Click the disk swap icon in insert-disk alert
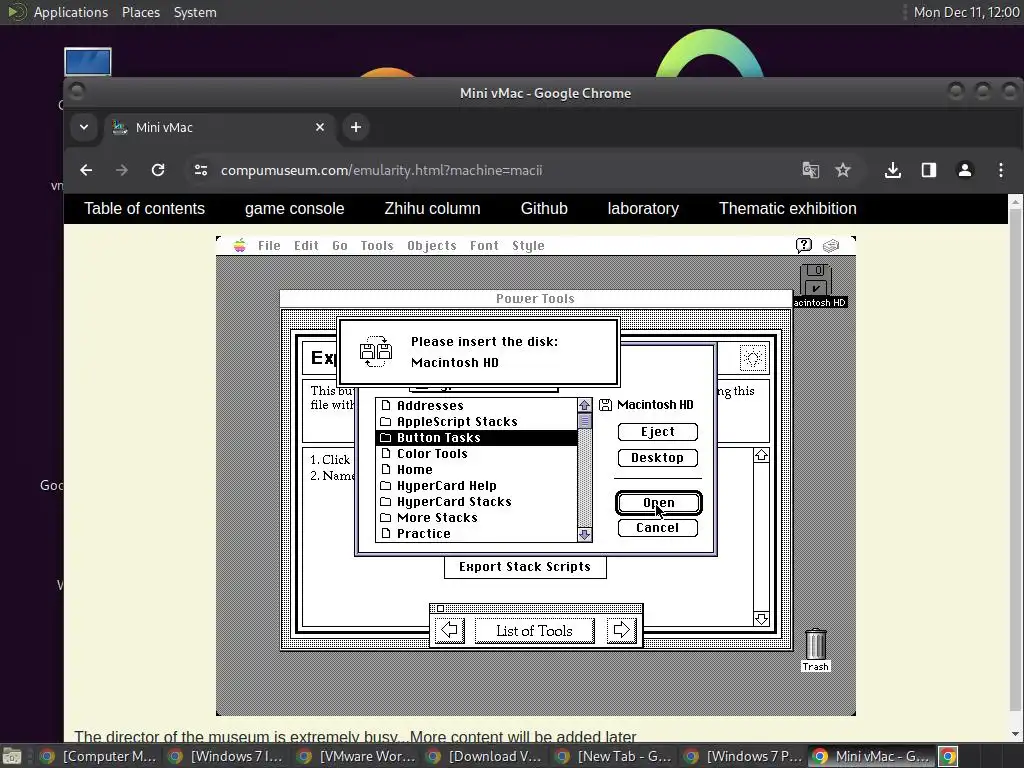 click(376, 351)
